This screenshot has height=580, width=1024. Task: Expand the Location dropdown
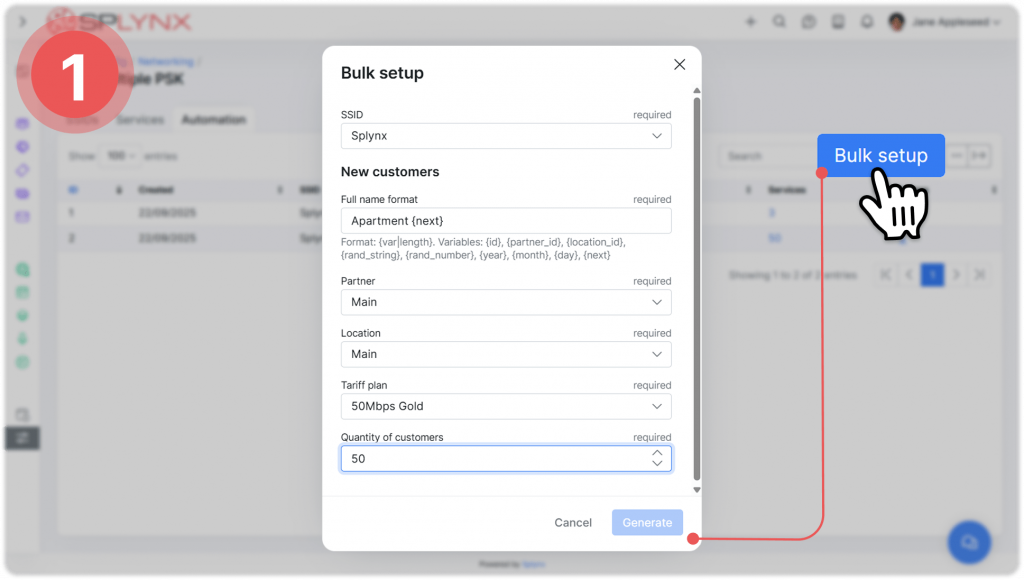coord(505,354)
